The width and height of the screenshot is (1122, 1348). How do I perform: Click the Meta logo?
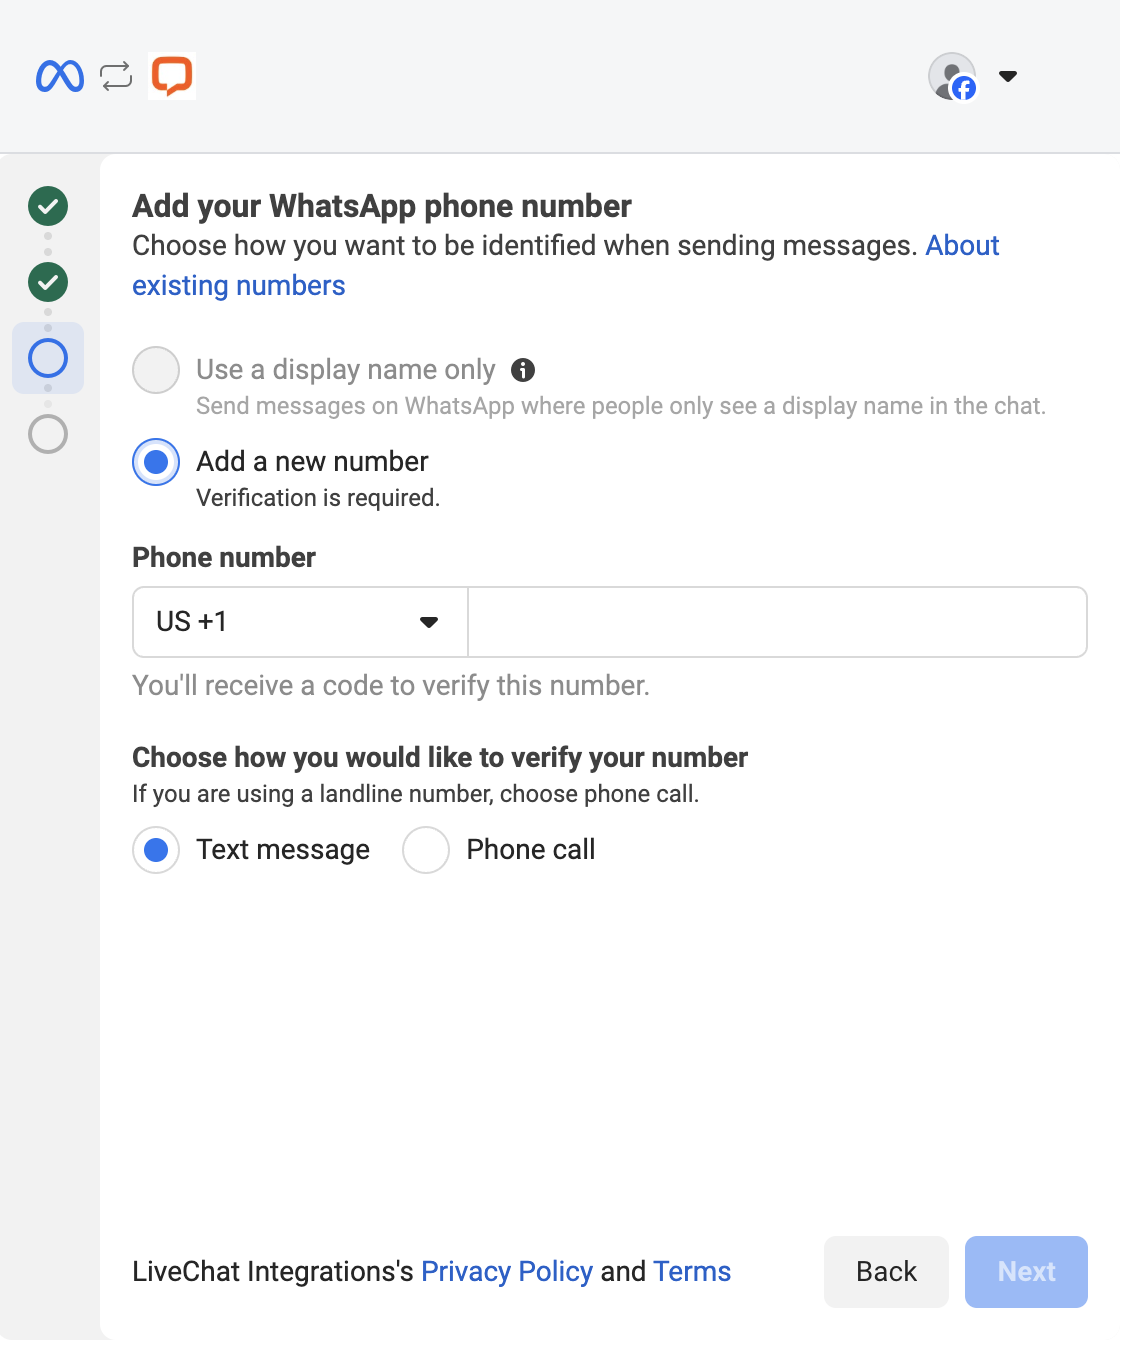click(x=60, y=75)
